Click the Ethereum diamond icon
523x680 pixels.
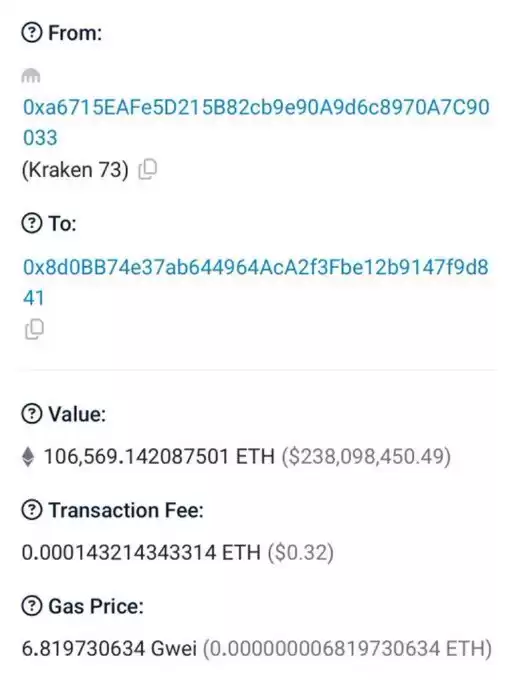(28, 457)
